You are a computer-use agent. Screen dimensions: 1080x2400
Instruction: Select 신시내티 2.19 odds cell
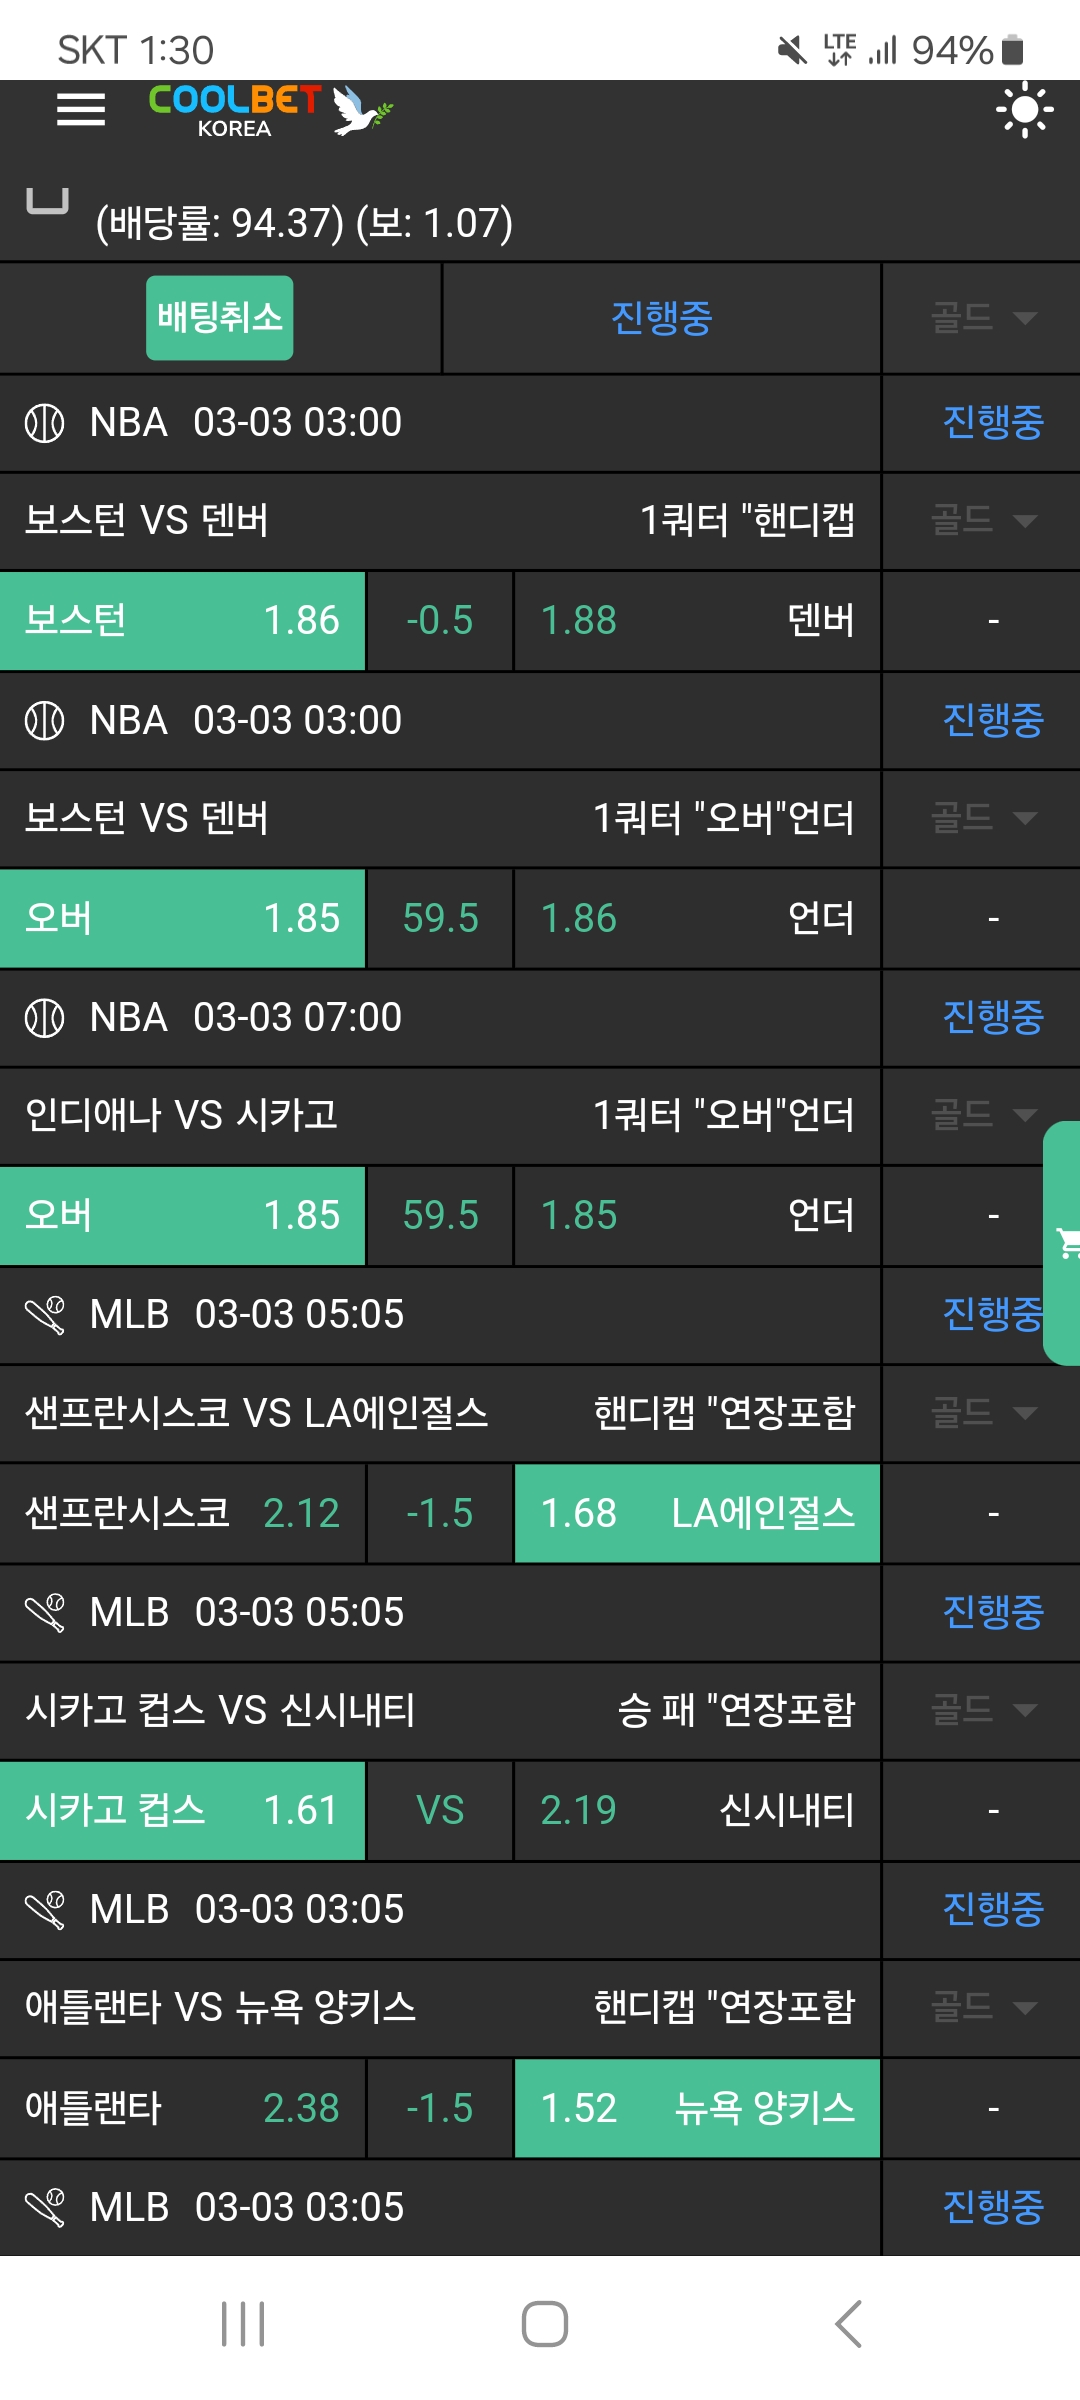pos(696,1811)
